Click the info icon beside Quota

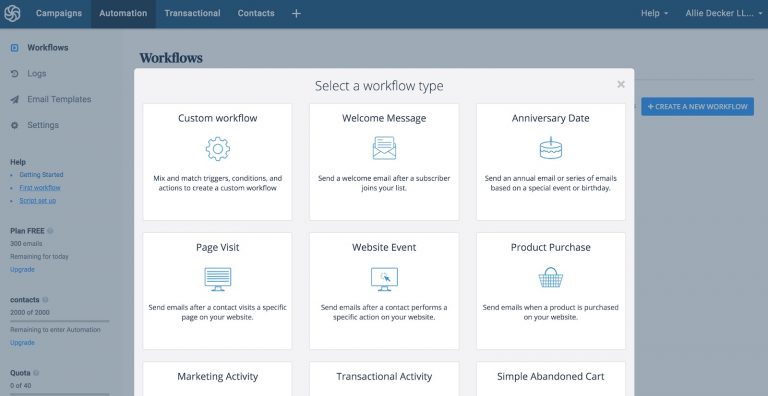click(x=36, y=373)
